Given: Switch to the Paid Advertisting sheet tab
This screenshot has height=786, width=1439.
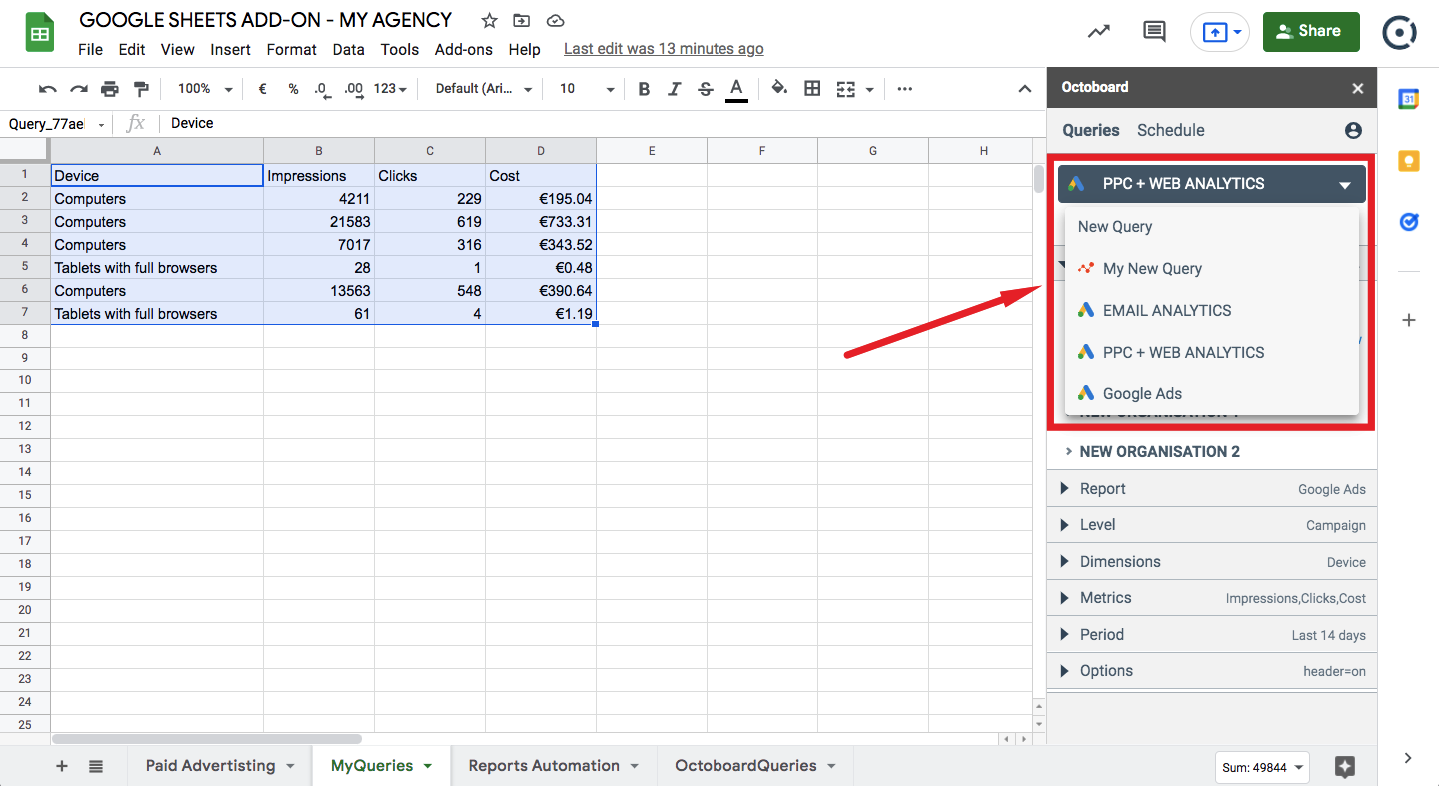Looking at the screenshot, I should point(220,766).
